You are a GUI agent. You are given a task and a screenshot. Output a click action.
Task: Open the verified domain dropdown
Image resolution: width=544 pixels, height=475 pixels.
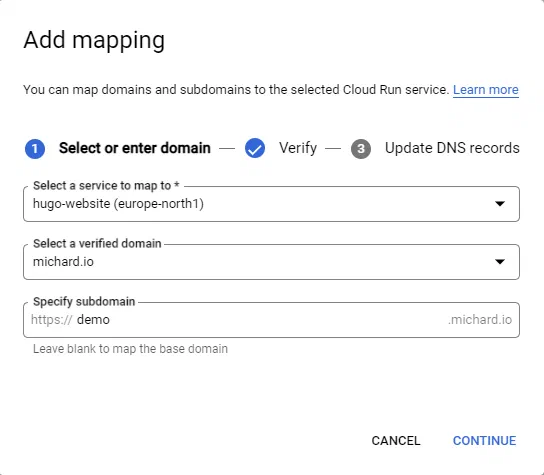pos(271,262)
